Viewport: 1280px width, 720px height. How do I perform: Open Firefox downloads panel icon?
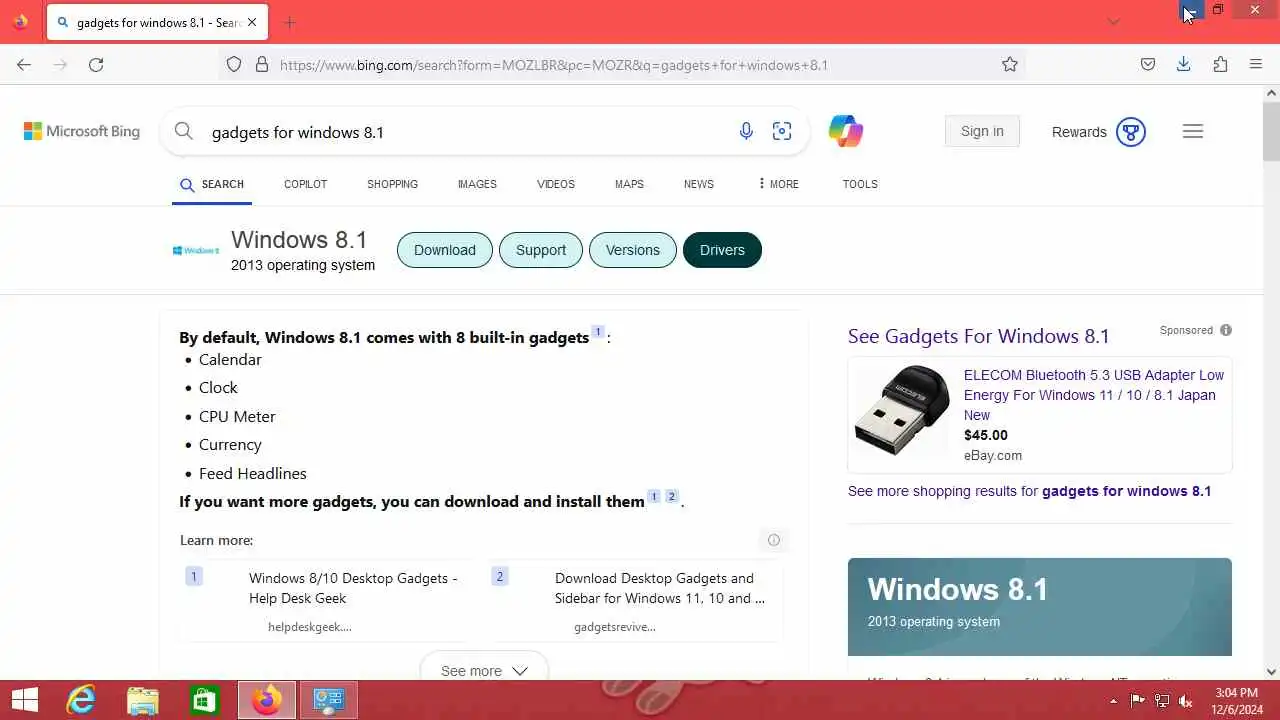[1183, 64]
